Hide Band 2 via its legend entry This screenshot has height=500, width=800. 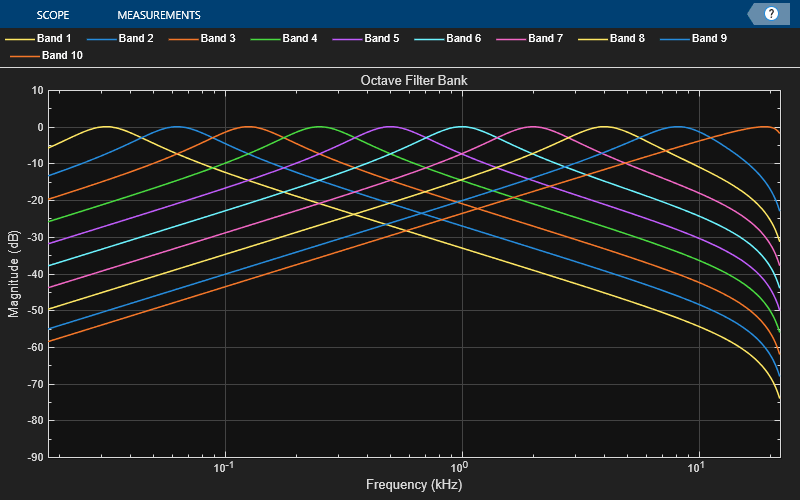(135, 39)
